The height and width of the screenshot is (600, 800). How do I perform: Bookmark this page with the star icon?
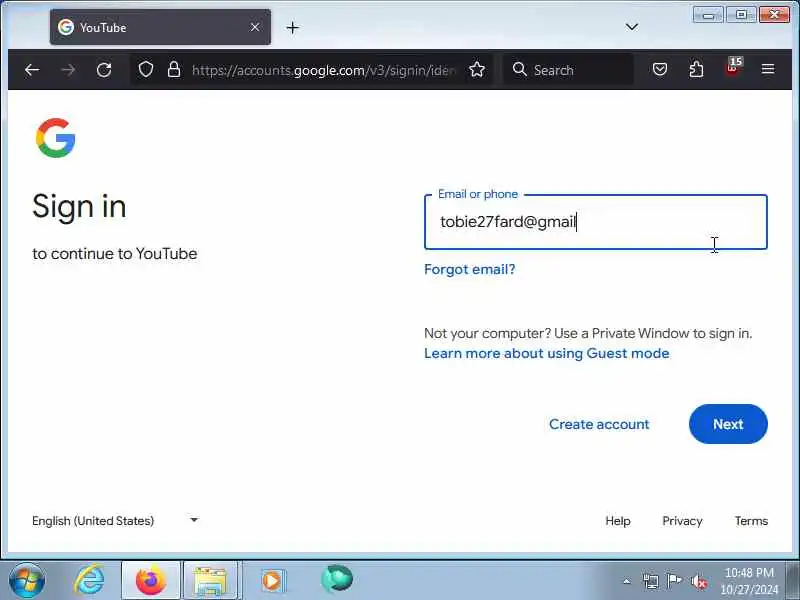(477, 69)
